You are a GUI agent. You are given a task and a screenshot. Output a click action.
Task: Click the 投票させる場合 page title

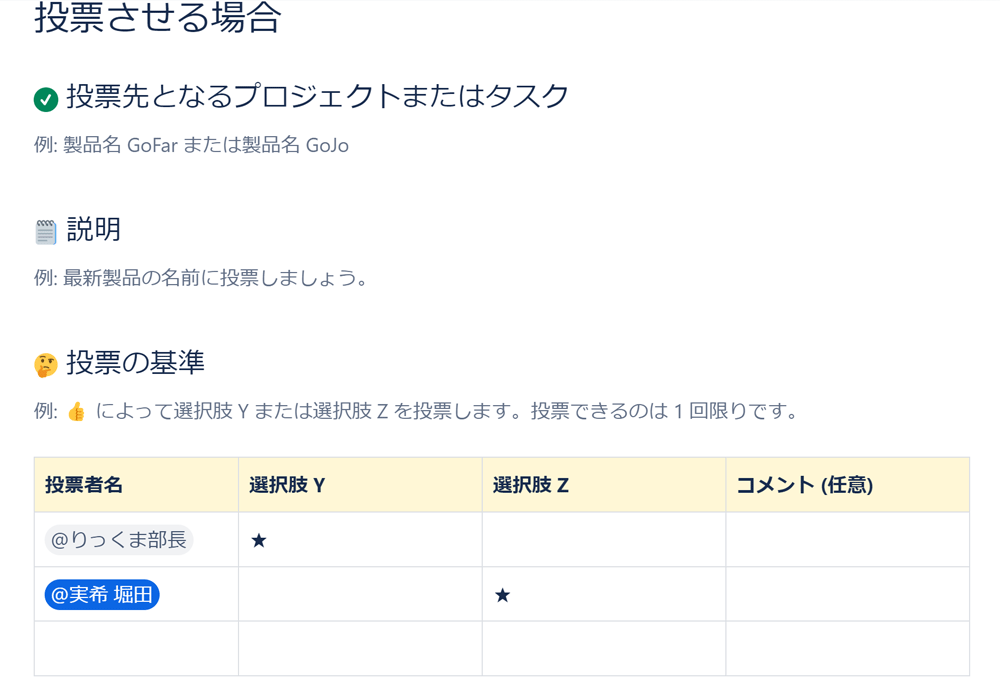(x=158, y=18)
